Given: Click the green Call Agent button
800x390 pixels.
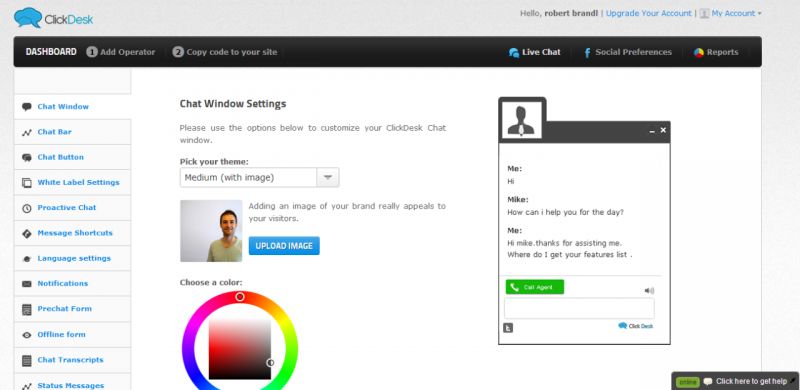Looking at the screenshot, I should click(535, 287).
